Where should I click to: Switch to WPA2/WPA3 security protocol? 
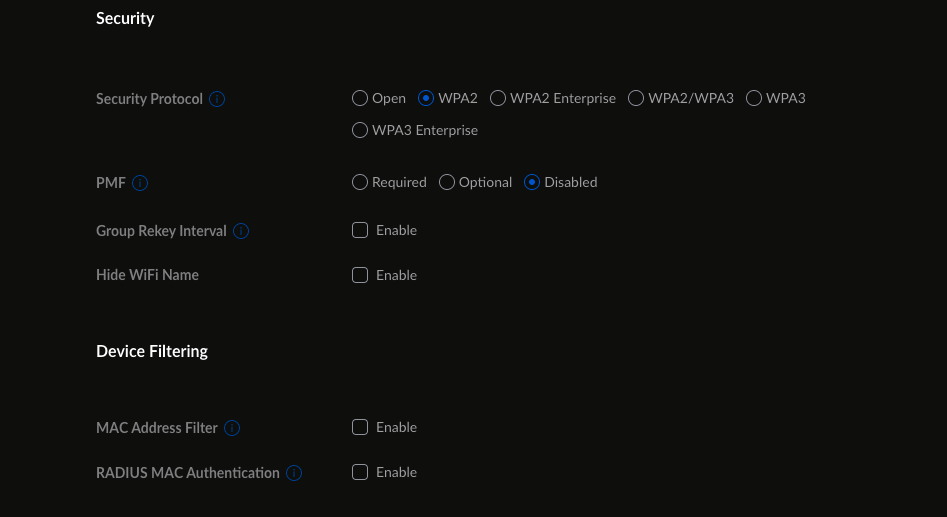[636, 98]
